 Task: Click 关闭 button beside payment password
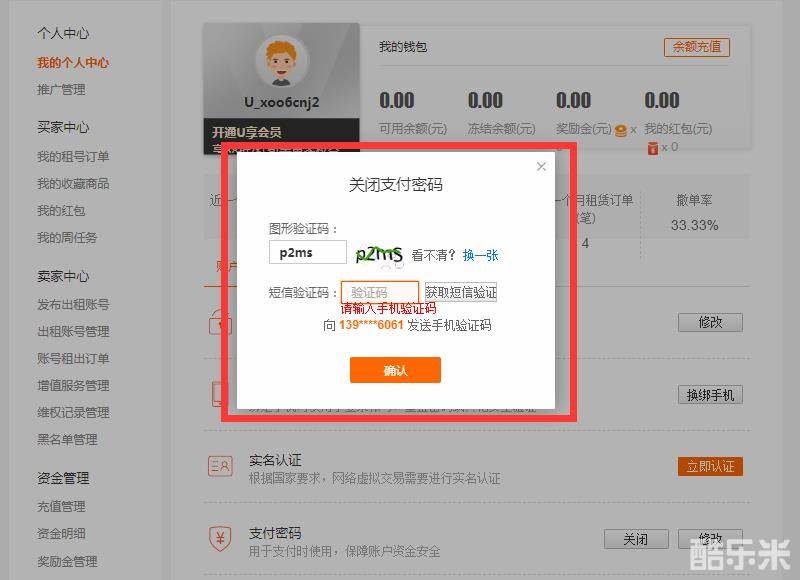pos(635,539)
